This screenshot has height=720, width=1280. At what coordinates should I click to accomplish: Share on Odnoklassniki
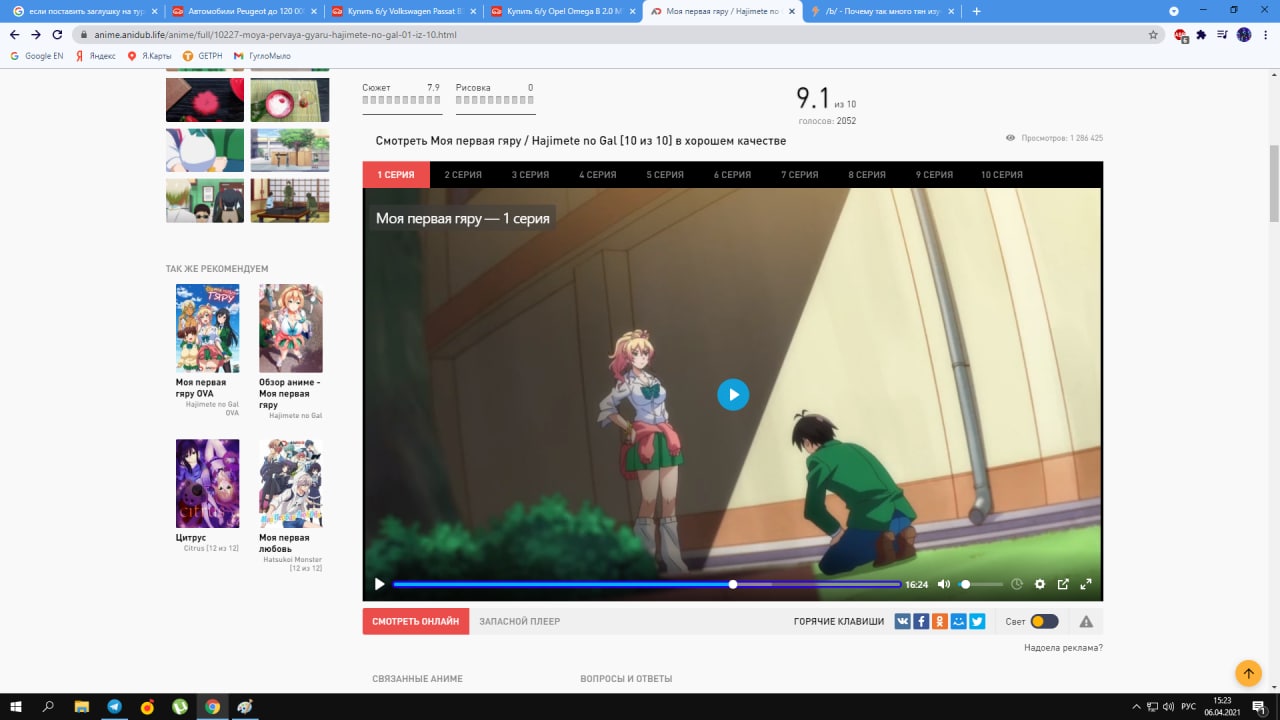coord(940,621)
